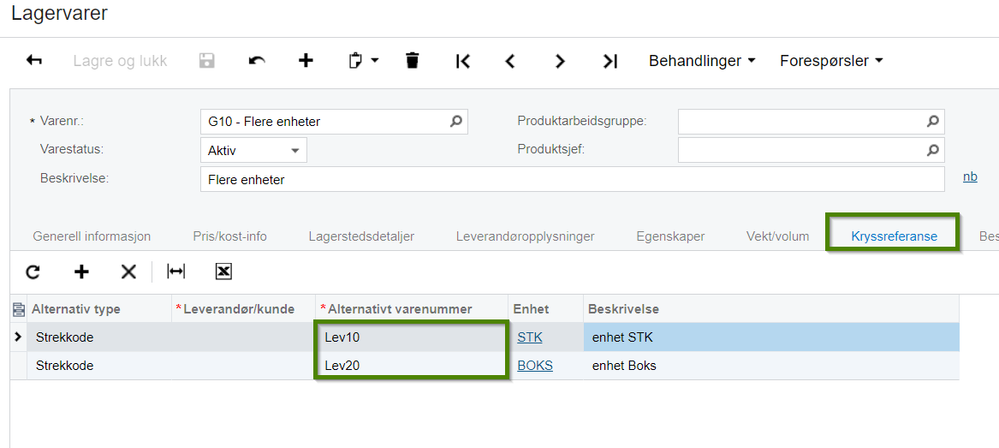Click the Beskrivelse column header
The height and width of the screenshot is (448, 999).
click(x=772, y=309)
